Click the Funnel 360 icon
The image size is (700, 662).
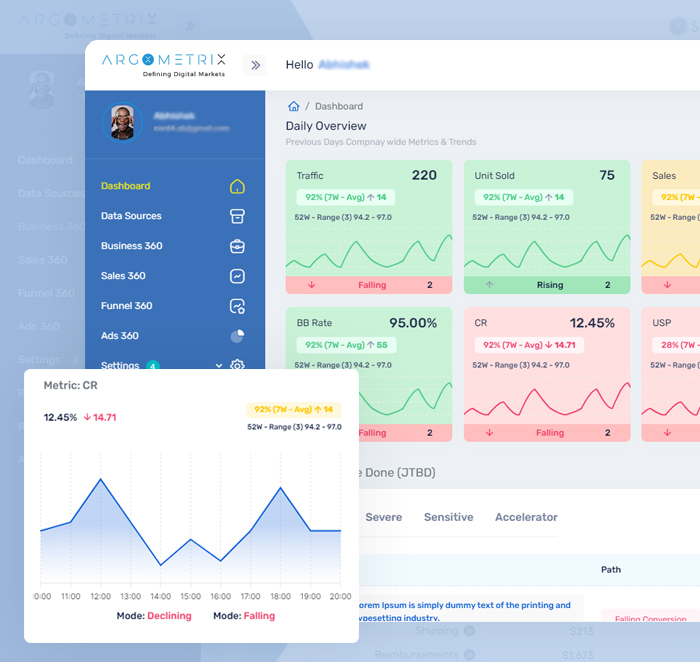pyautogui.click(x=237, y=306)
